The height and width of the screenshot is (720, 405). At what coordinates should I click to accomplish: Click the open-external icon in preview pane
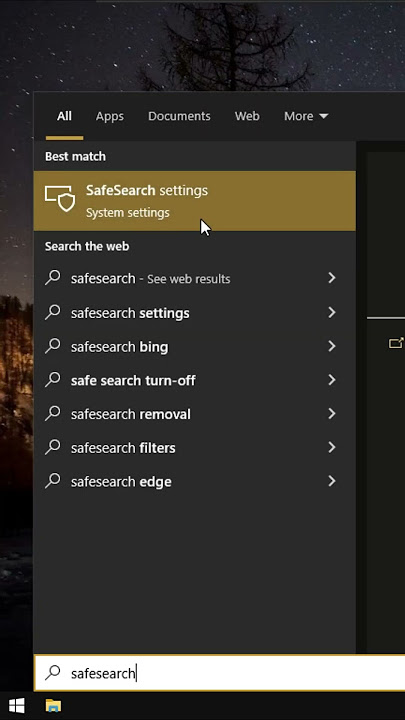(396, 343)
